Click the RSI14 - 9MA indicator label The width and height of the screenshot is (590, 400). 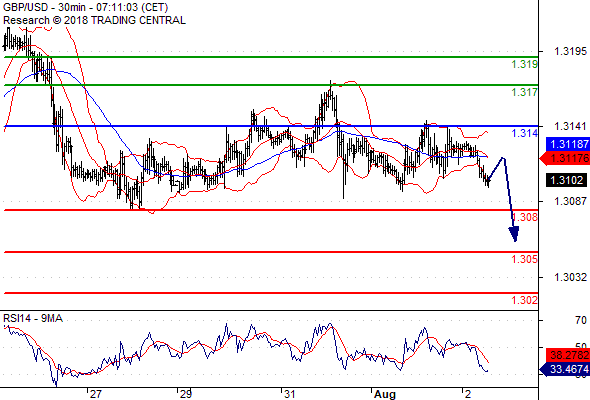pyautogui.click(x=33, y=318)
